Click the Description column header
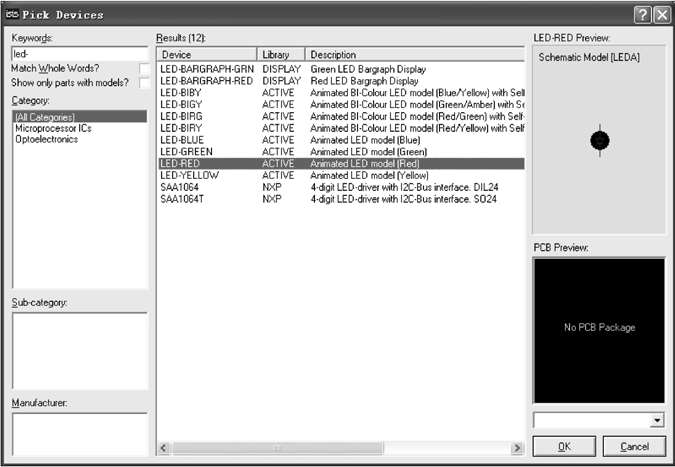This screenshot has width=675, height=467. pyautogui.click(x=415, y=54)
